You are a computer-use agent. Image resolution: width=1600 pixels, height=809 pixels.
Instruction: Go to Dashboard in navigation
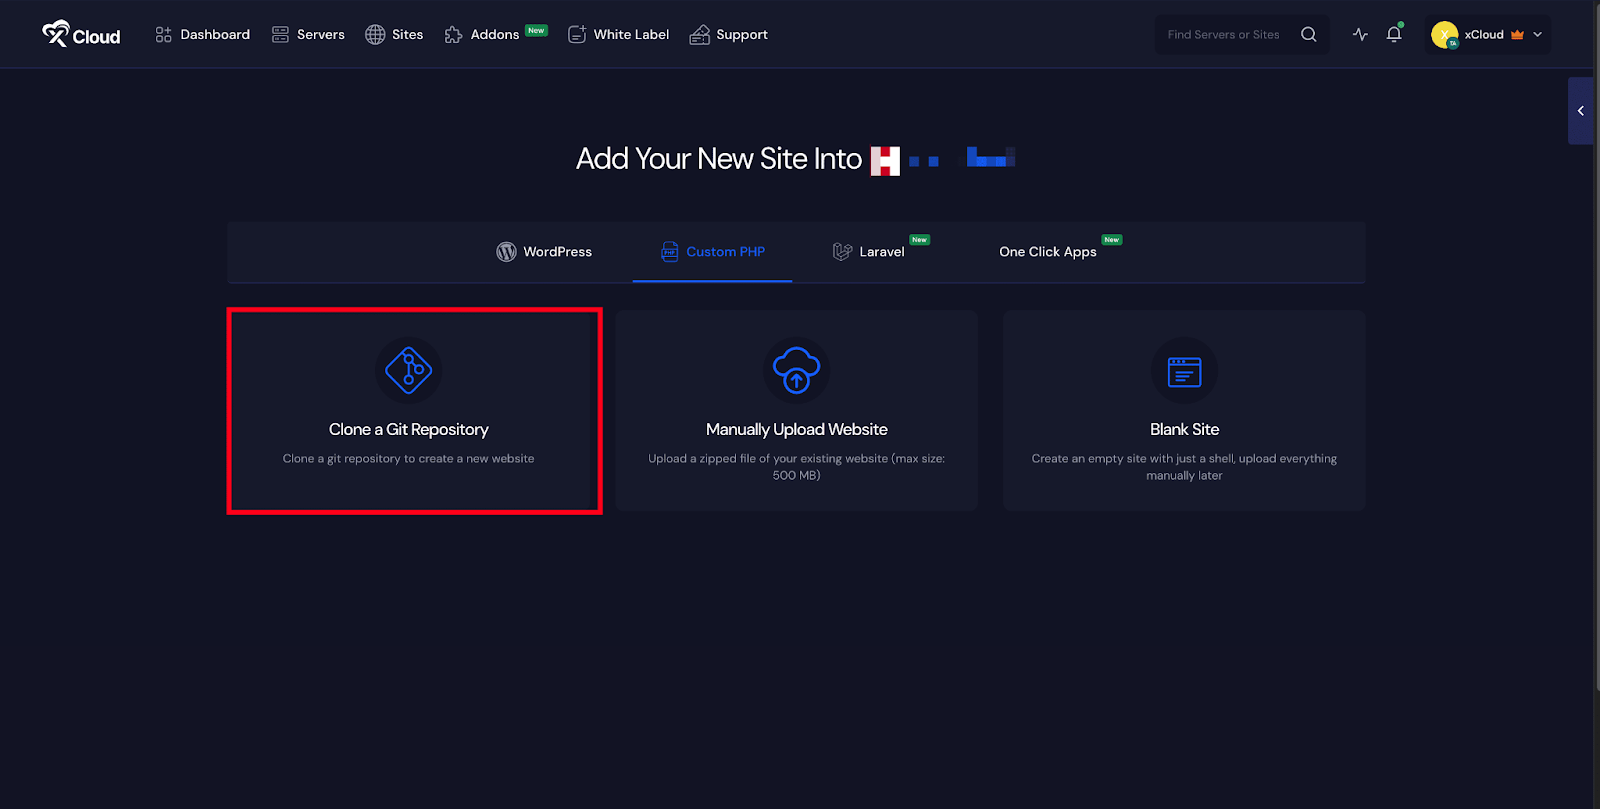tap(203, 34)
